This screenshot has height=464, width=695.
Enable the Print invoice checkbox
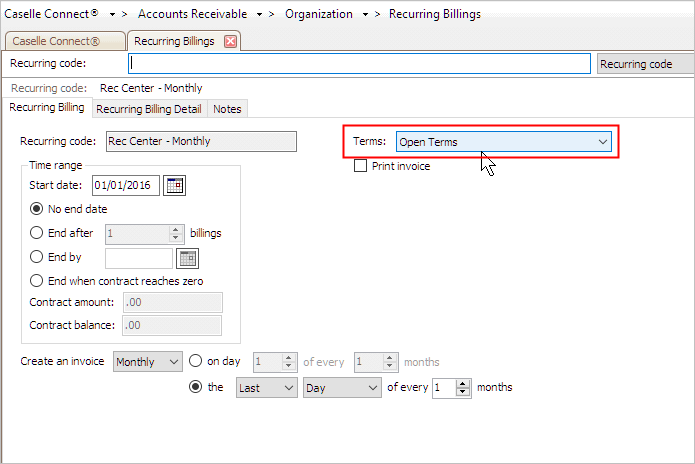pos(360,166)
